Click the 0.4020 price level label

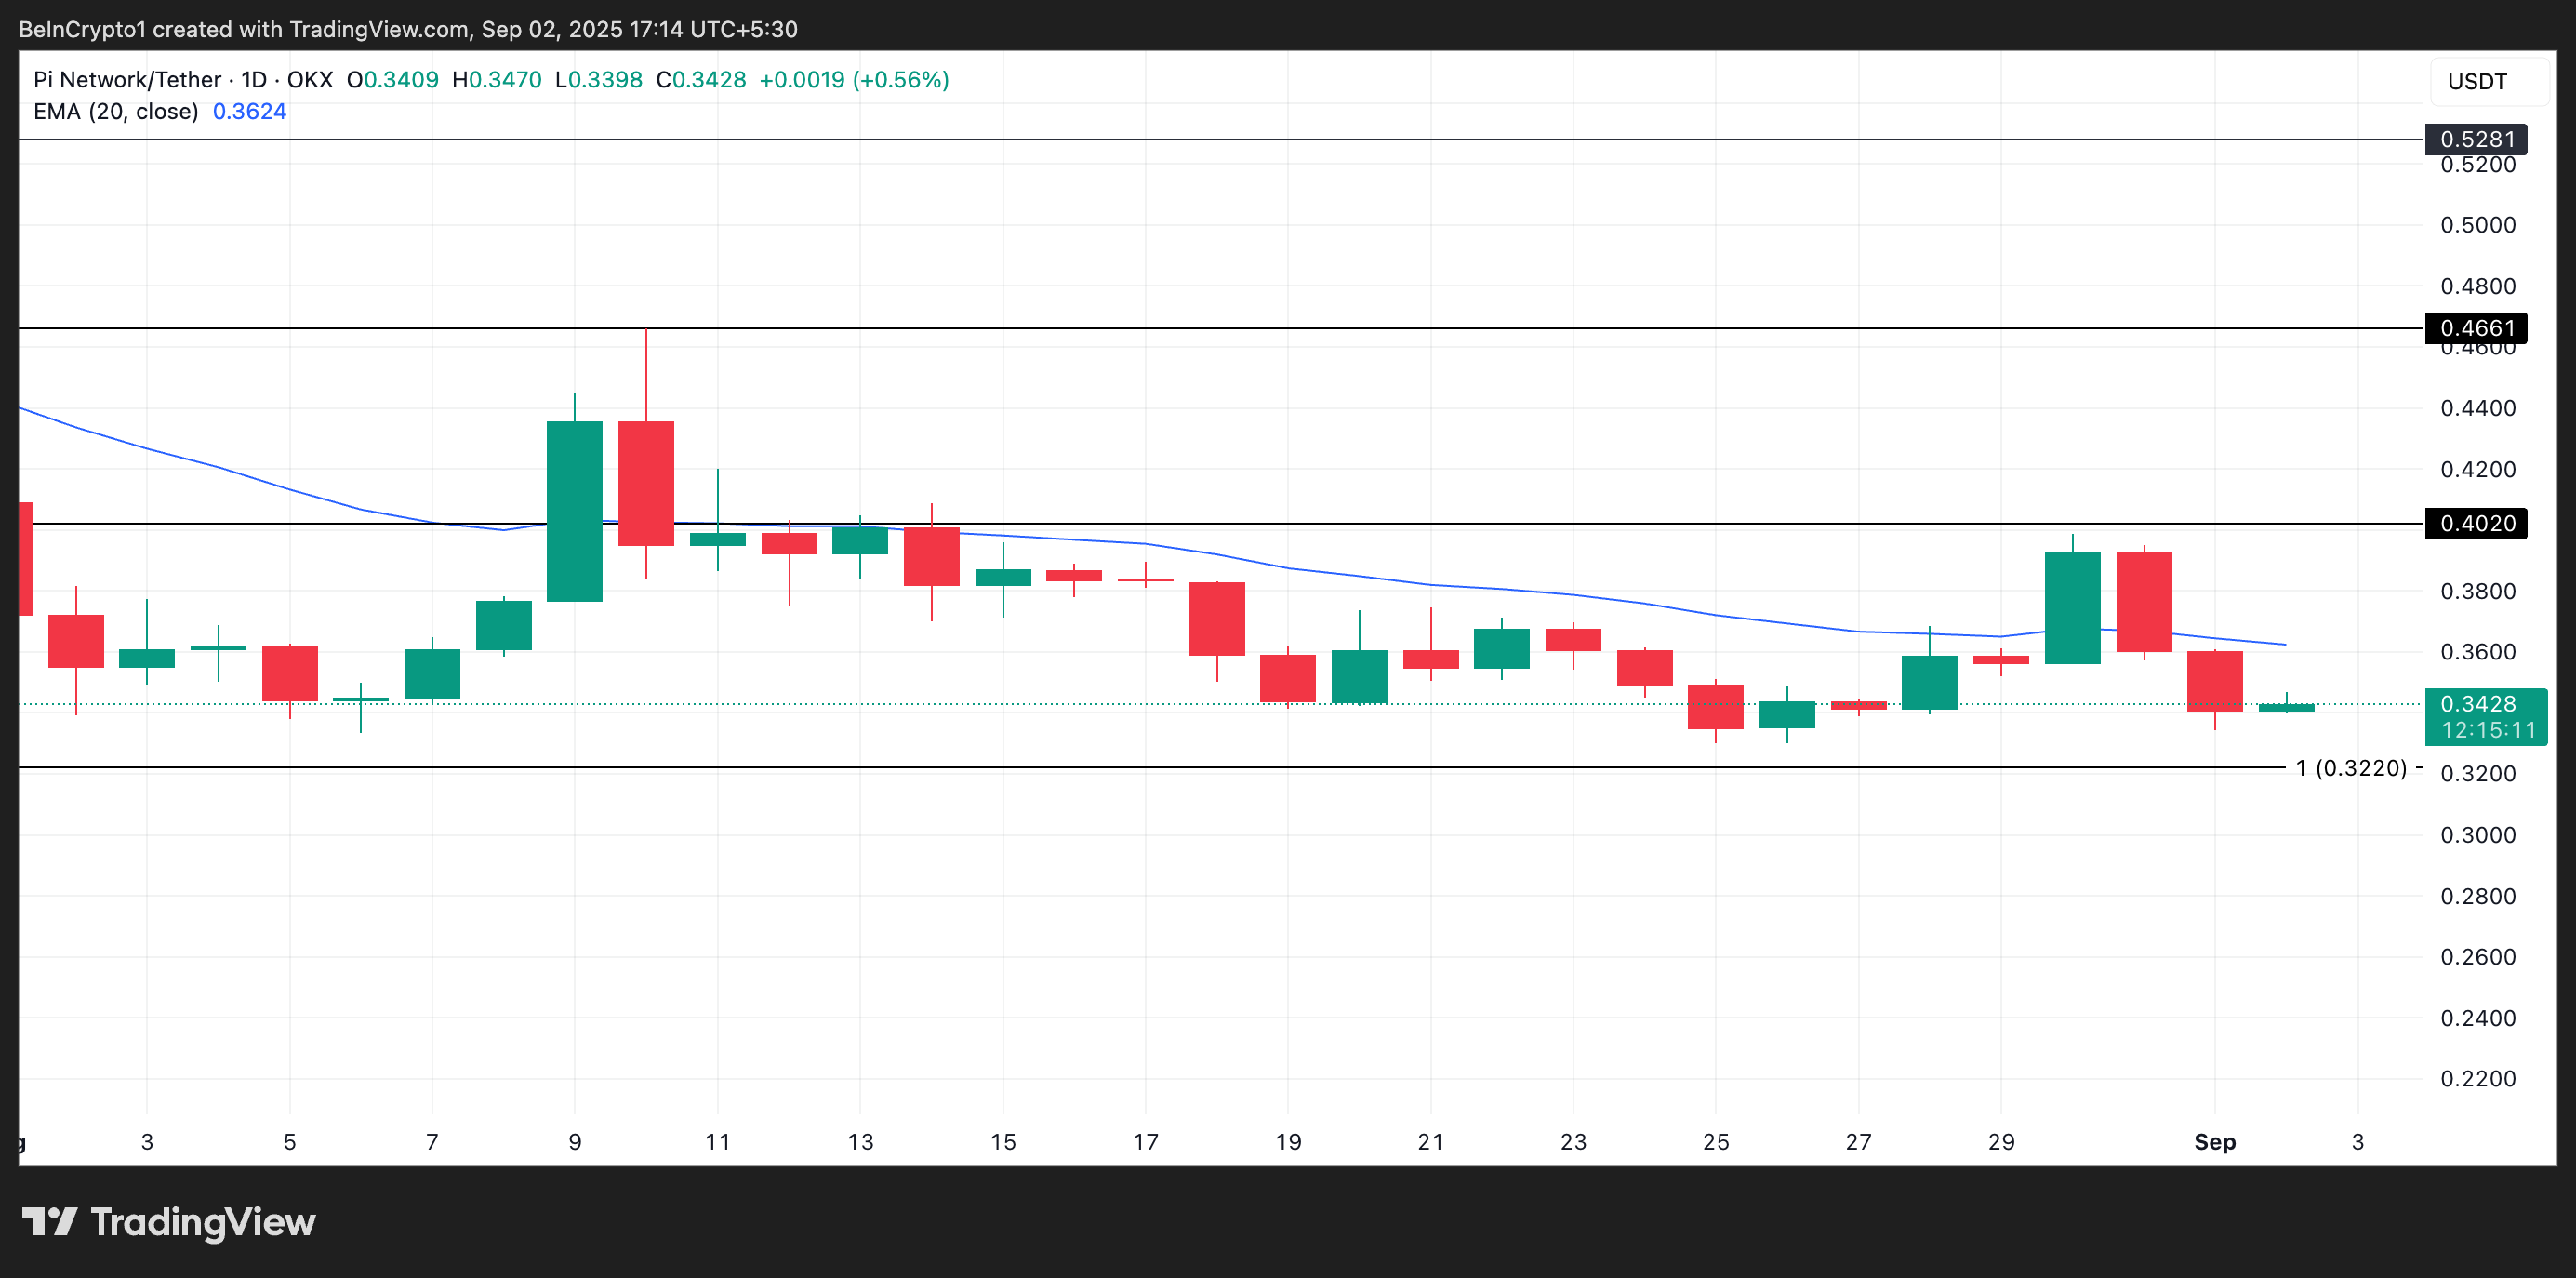[2476, 523]
